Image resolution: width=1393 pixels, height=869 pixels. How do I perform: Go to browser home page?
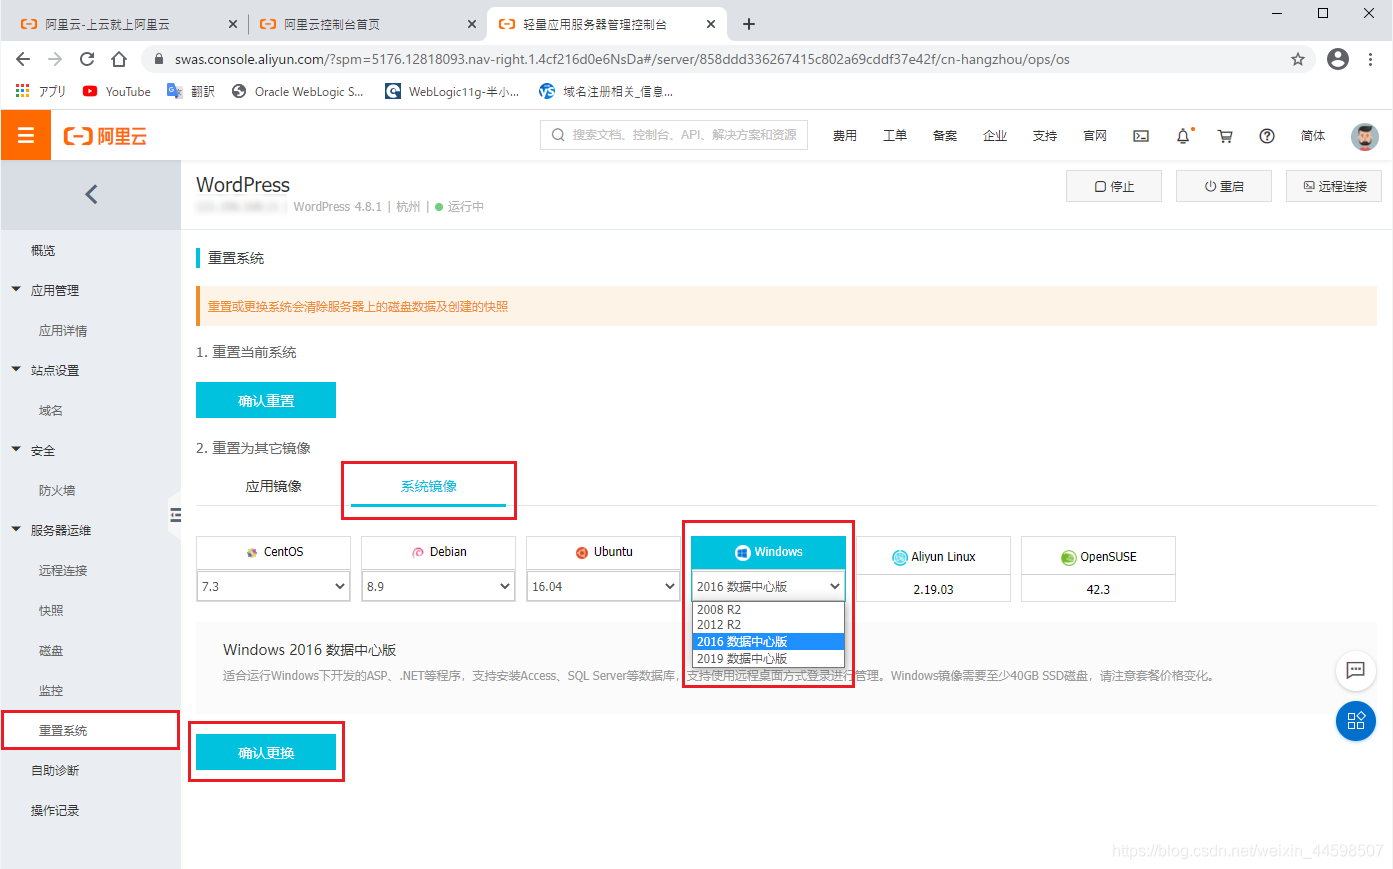119,59
